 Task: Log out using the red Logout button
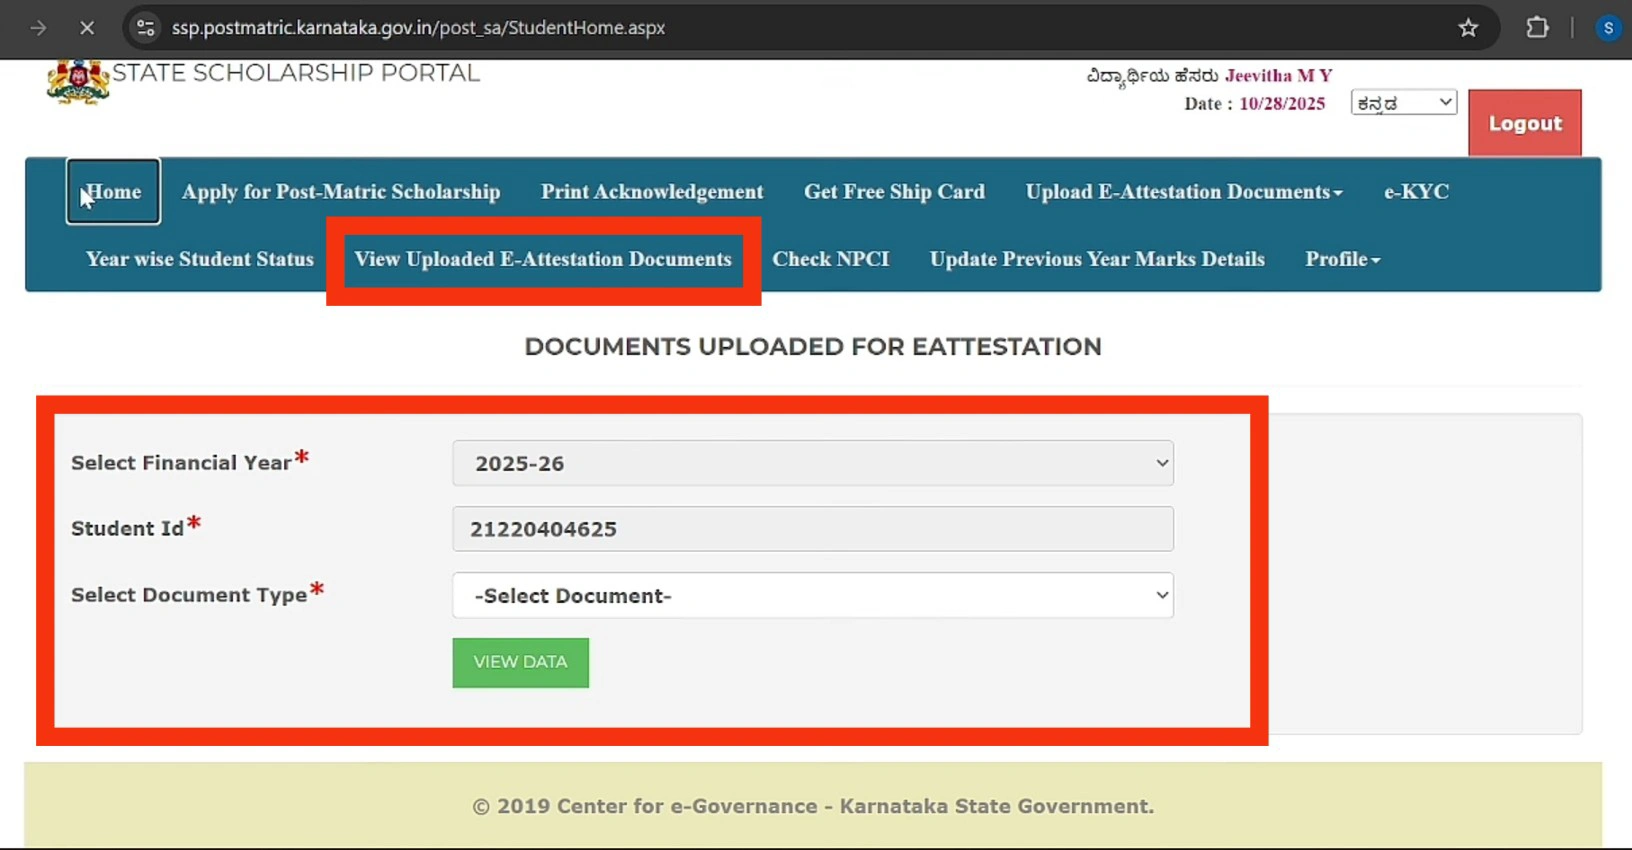1525,123
